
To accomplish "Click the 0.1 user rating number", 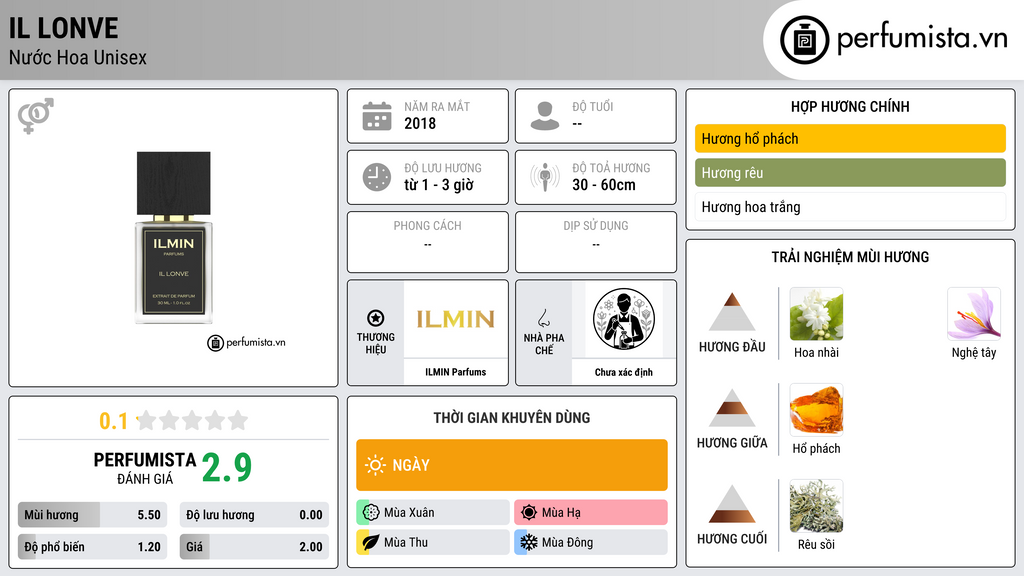I will (114, 421).
